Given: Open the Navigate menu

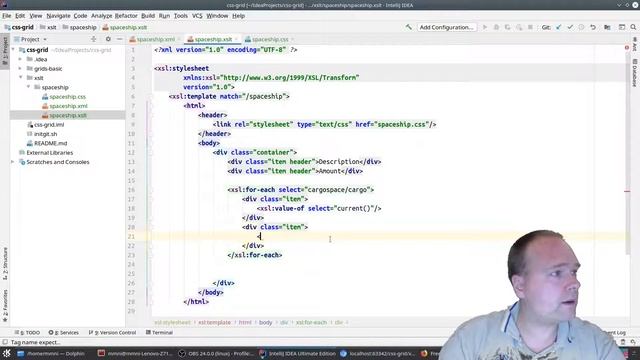Looking at the screenshot, I should click(58, 16).
